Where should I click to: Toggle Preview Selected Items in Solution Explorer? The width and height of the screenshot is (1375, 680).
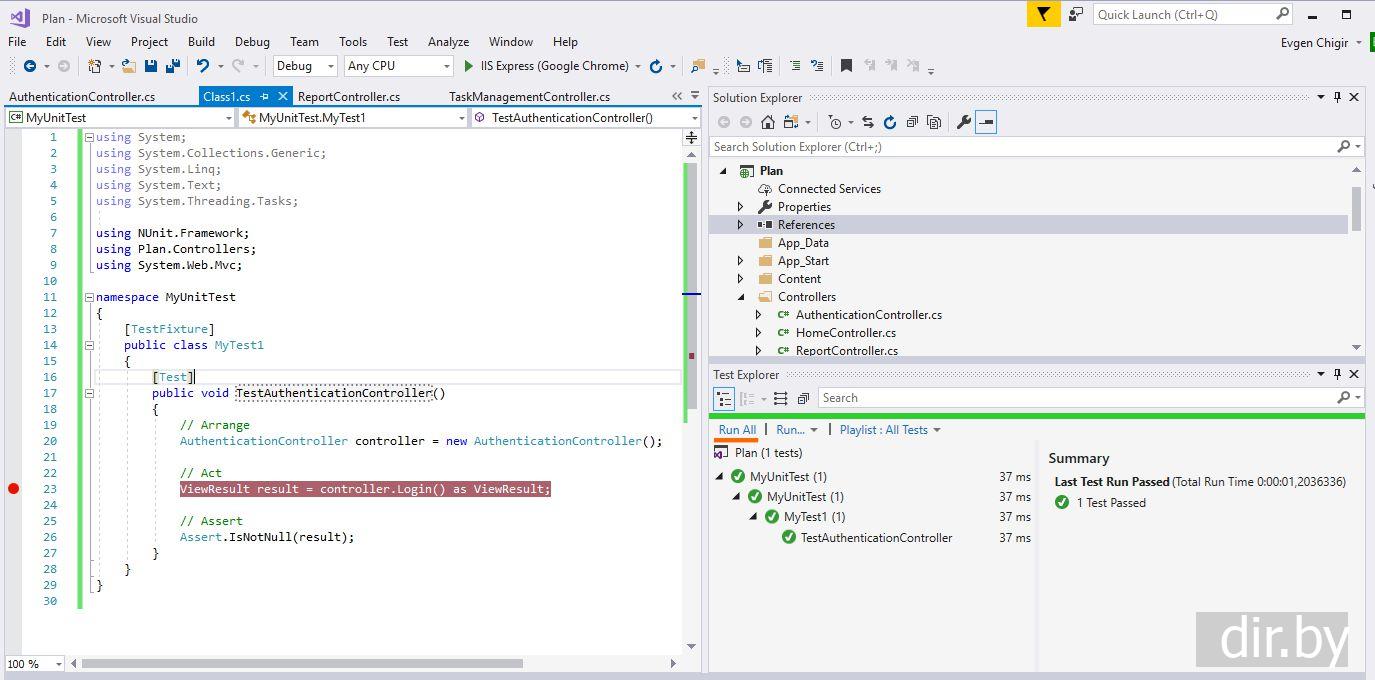(x=986, y=122)
